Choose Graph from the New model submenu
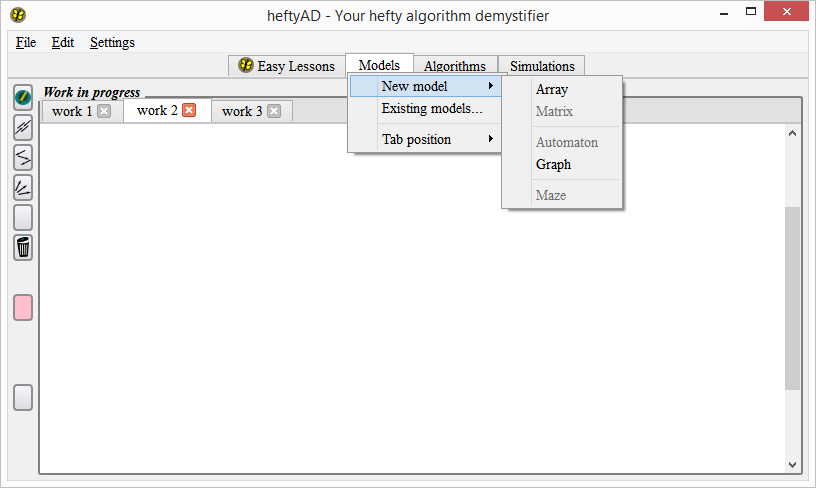 point(553,164)
